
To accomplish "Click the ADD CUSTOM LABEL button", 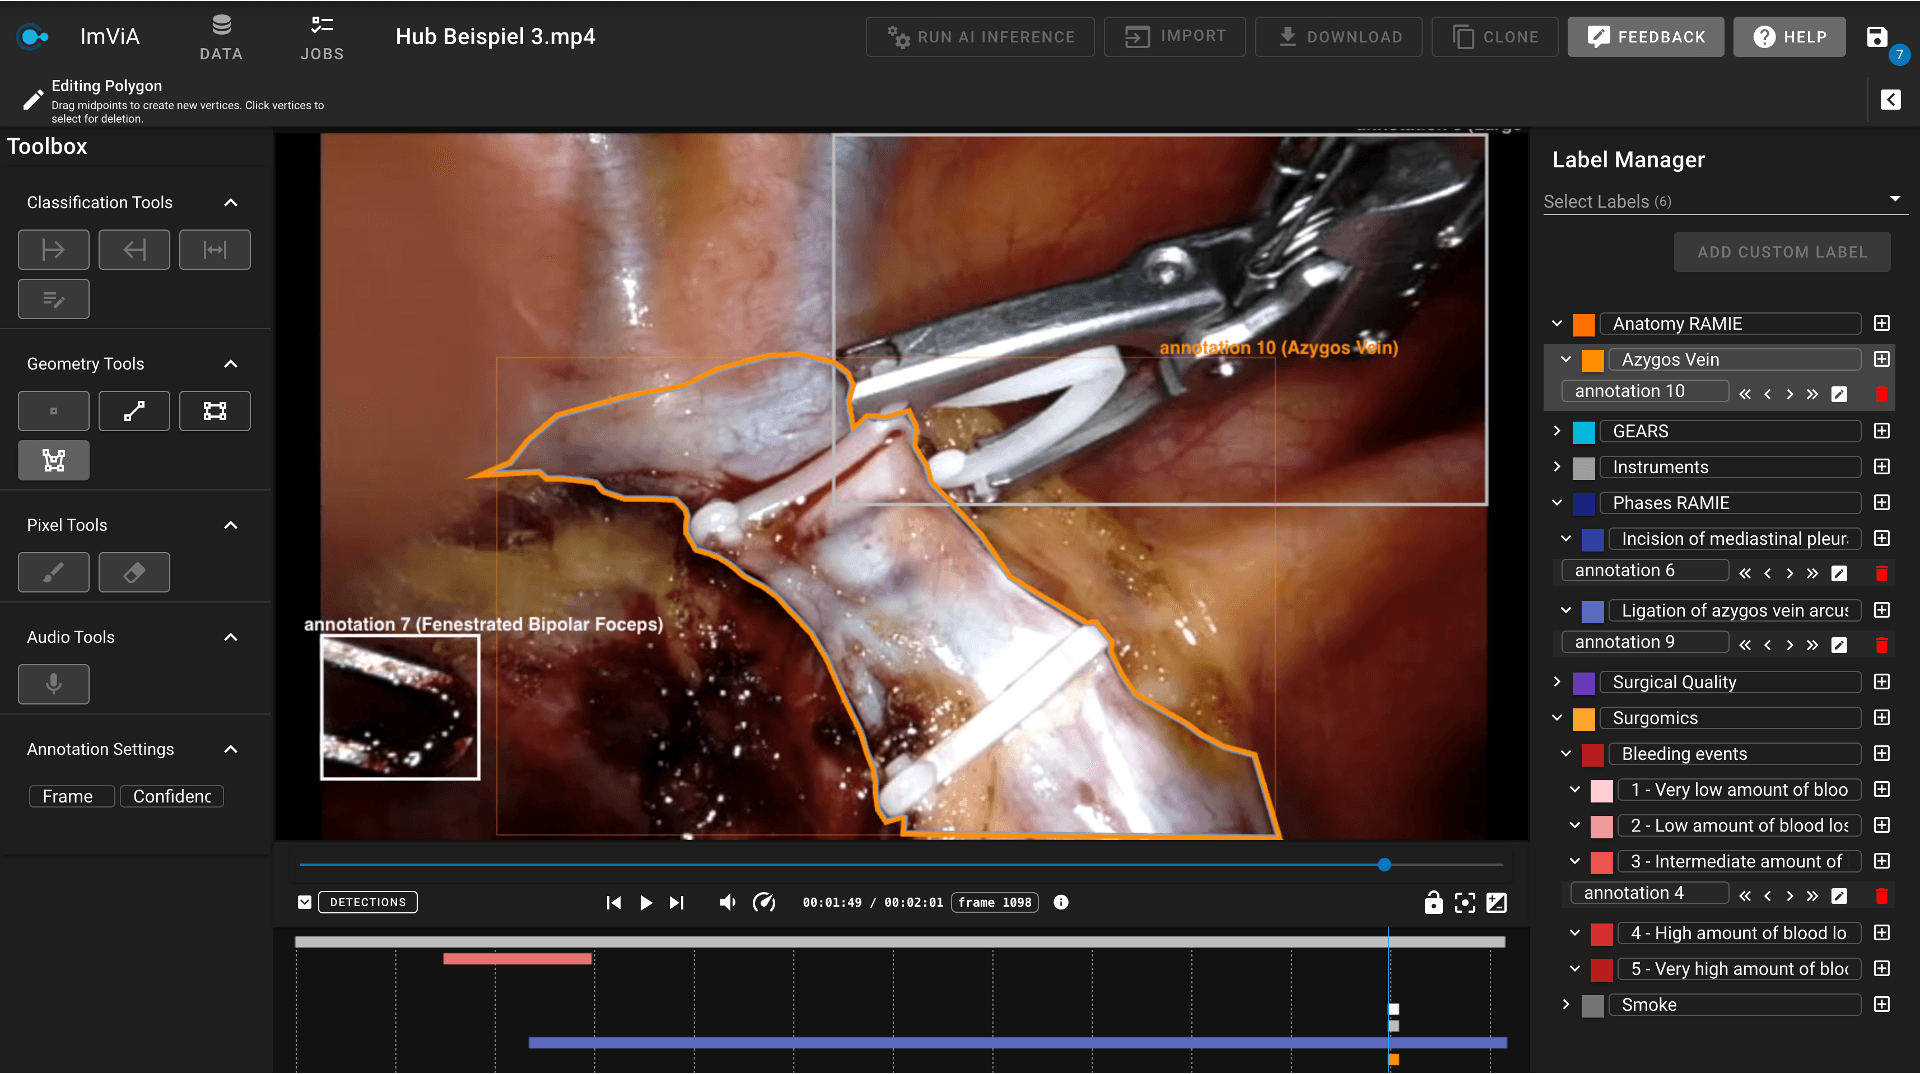I will pyautogui.click(x=1782, y=252).
